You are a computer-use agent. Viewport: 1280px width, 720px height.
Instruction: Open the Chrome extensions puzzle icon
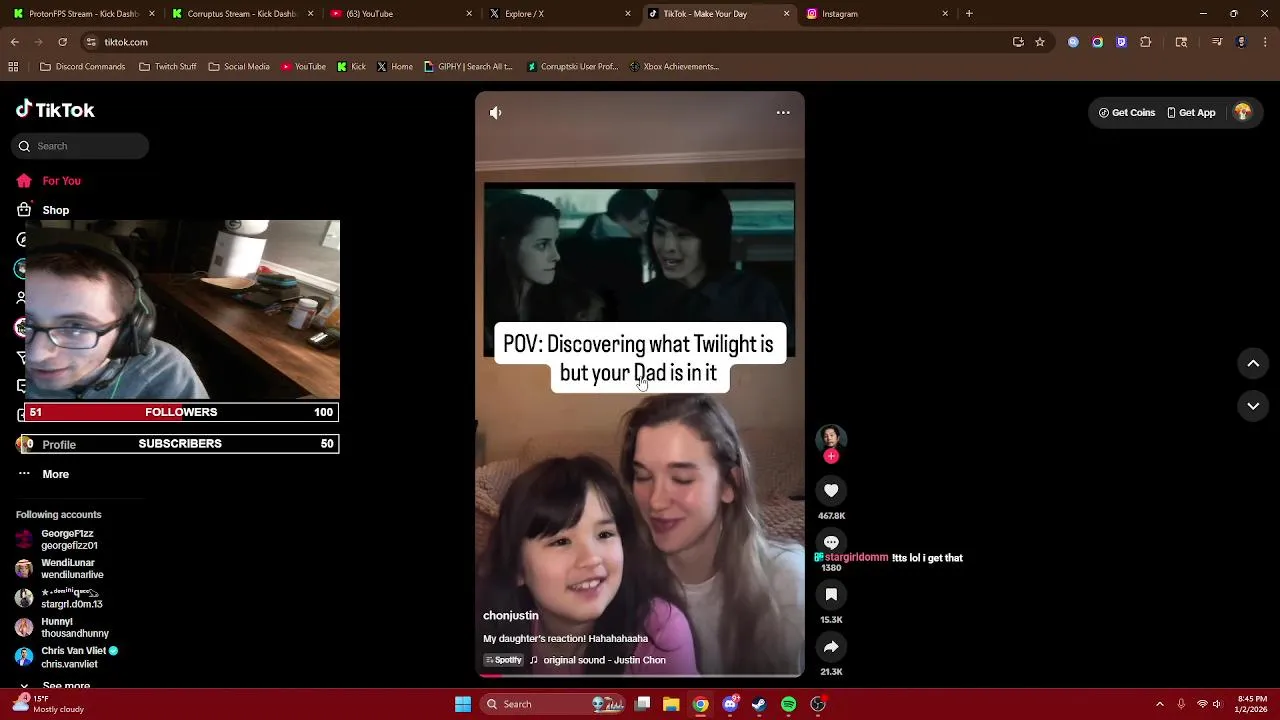pyautogui.click(x=1146, y=42)
